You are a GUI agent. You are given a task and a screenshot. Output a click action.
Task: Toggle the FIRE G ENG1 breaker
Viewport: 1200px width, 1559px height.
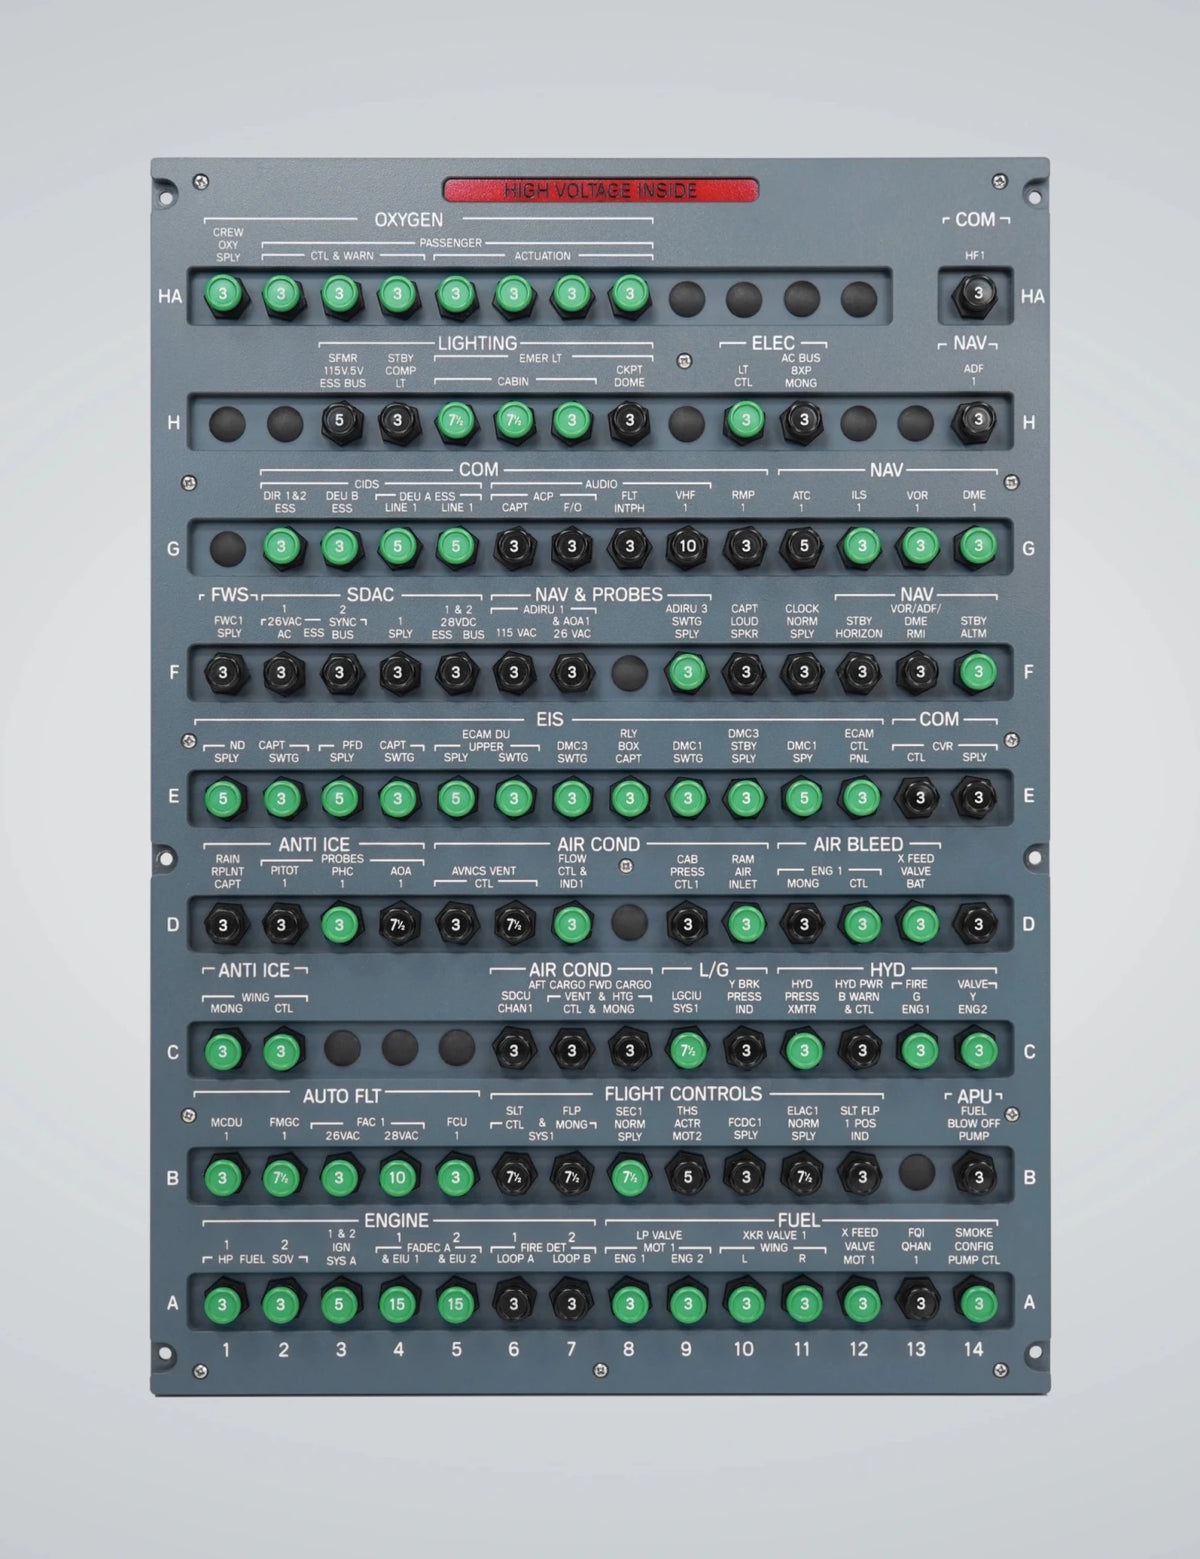click(x=919, y=1050)
